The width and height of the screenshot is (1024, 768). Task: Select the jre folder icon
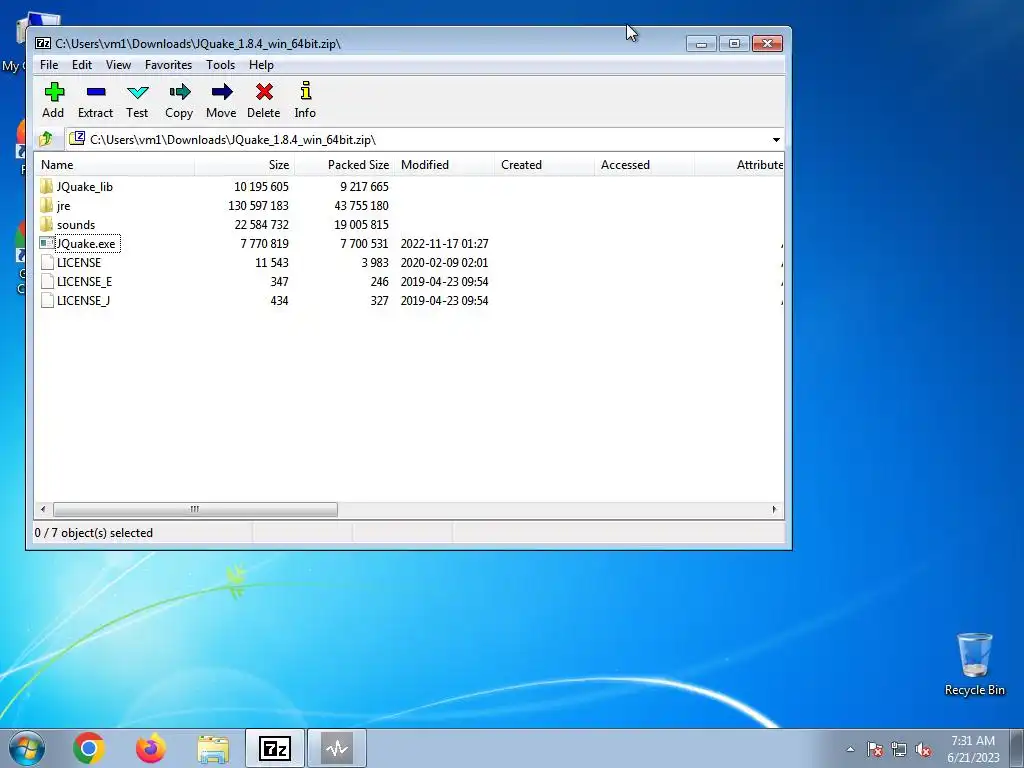pyautogui.click(x=46, y=205)
